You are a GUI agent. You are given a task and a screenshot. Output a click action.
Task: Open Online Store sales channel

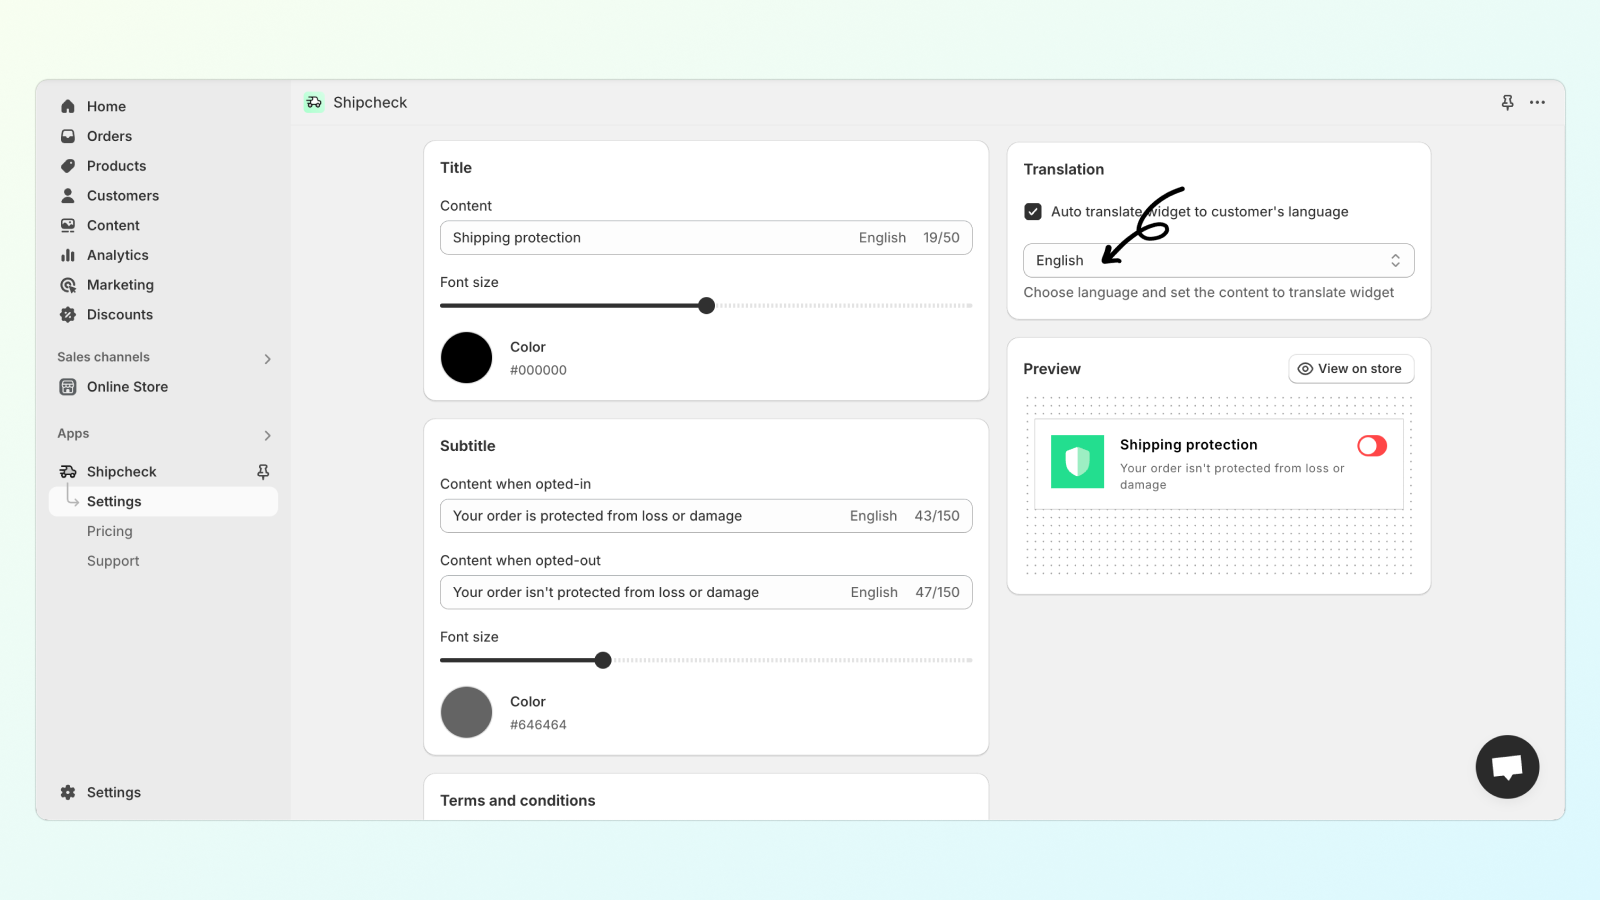tap(127, 387)
